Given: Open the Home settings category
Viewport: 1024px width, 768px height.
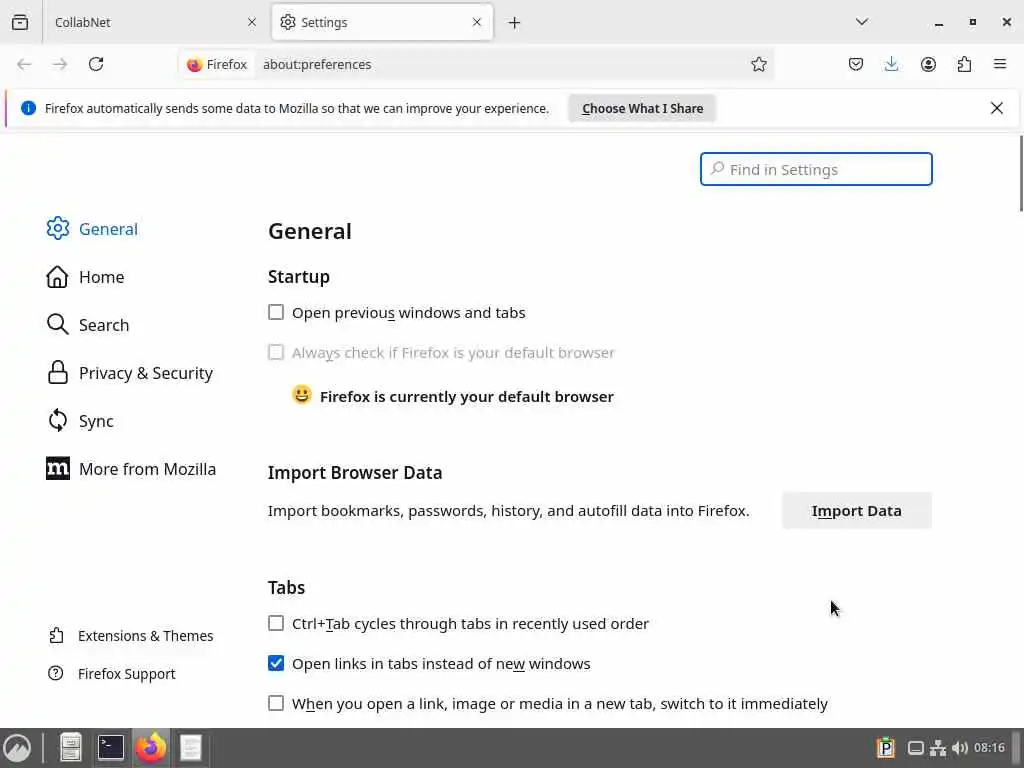Looking at the screenshot, I should pos(85,277).
